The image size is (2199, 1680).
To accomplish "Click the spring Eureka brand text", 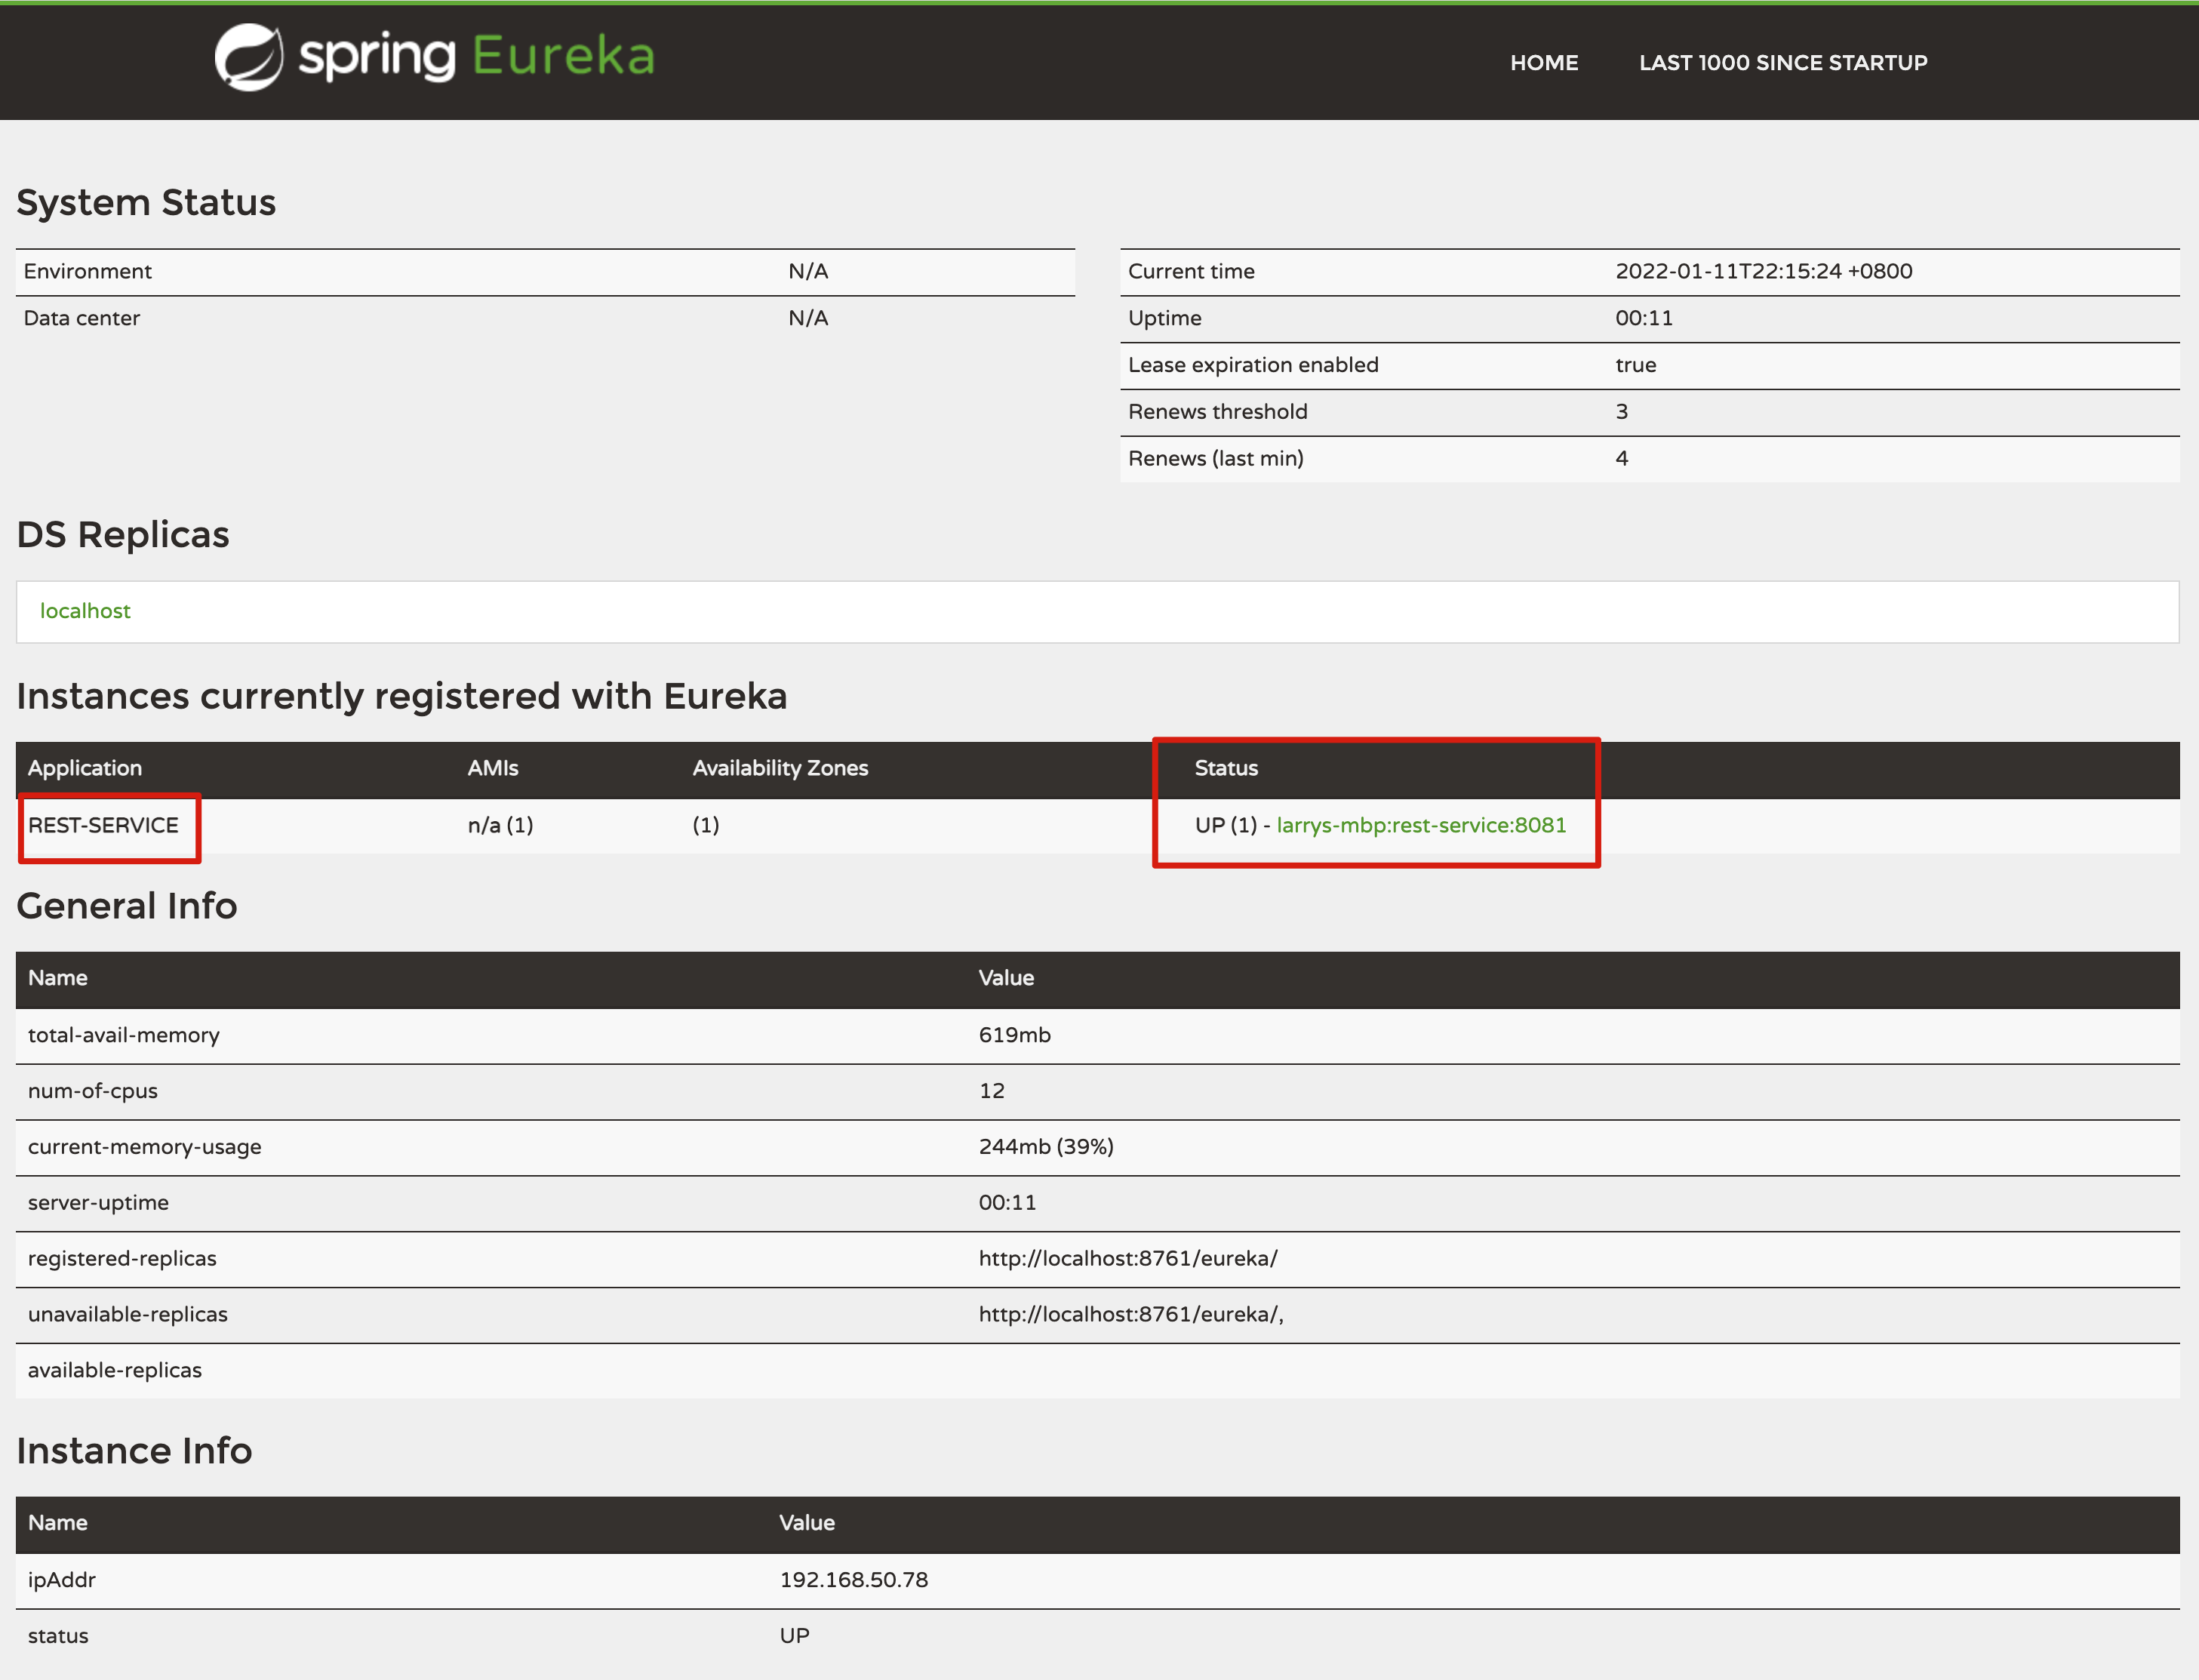I will (477, 57).
